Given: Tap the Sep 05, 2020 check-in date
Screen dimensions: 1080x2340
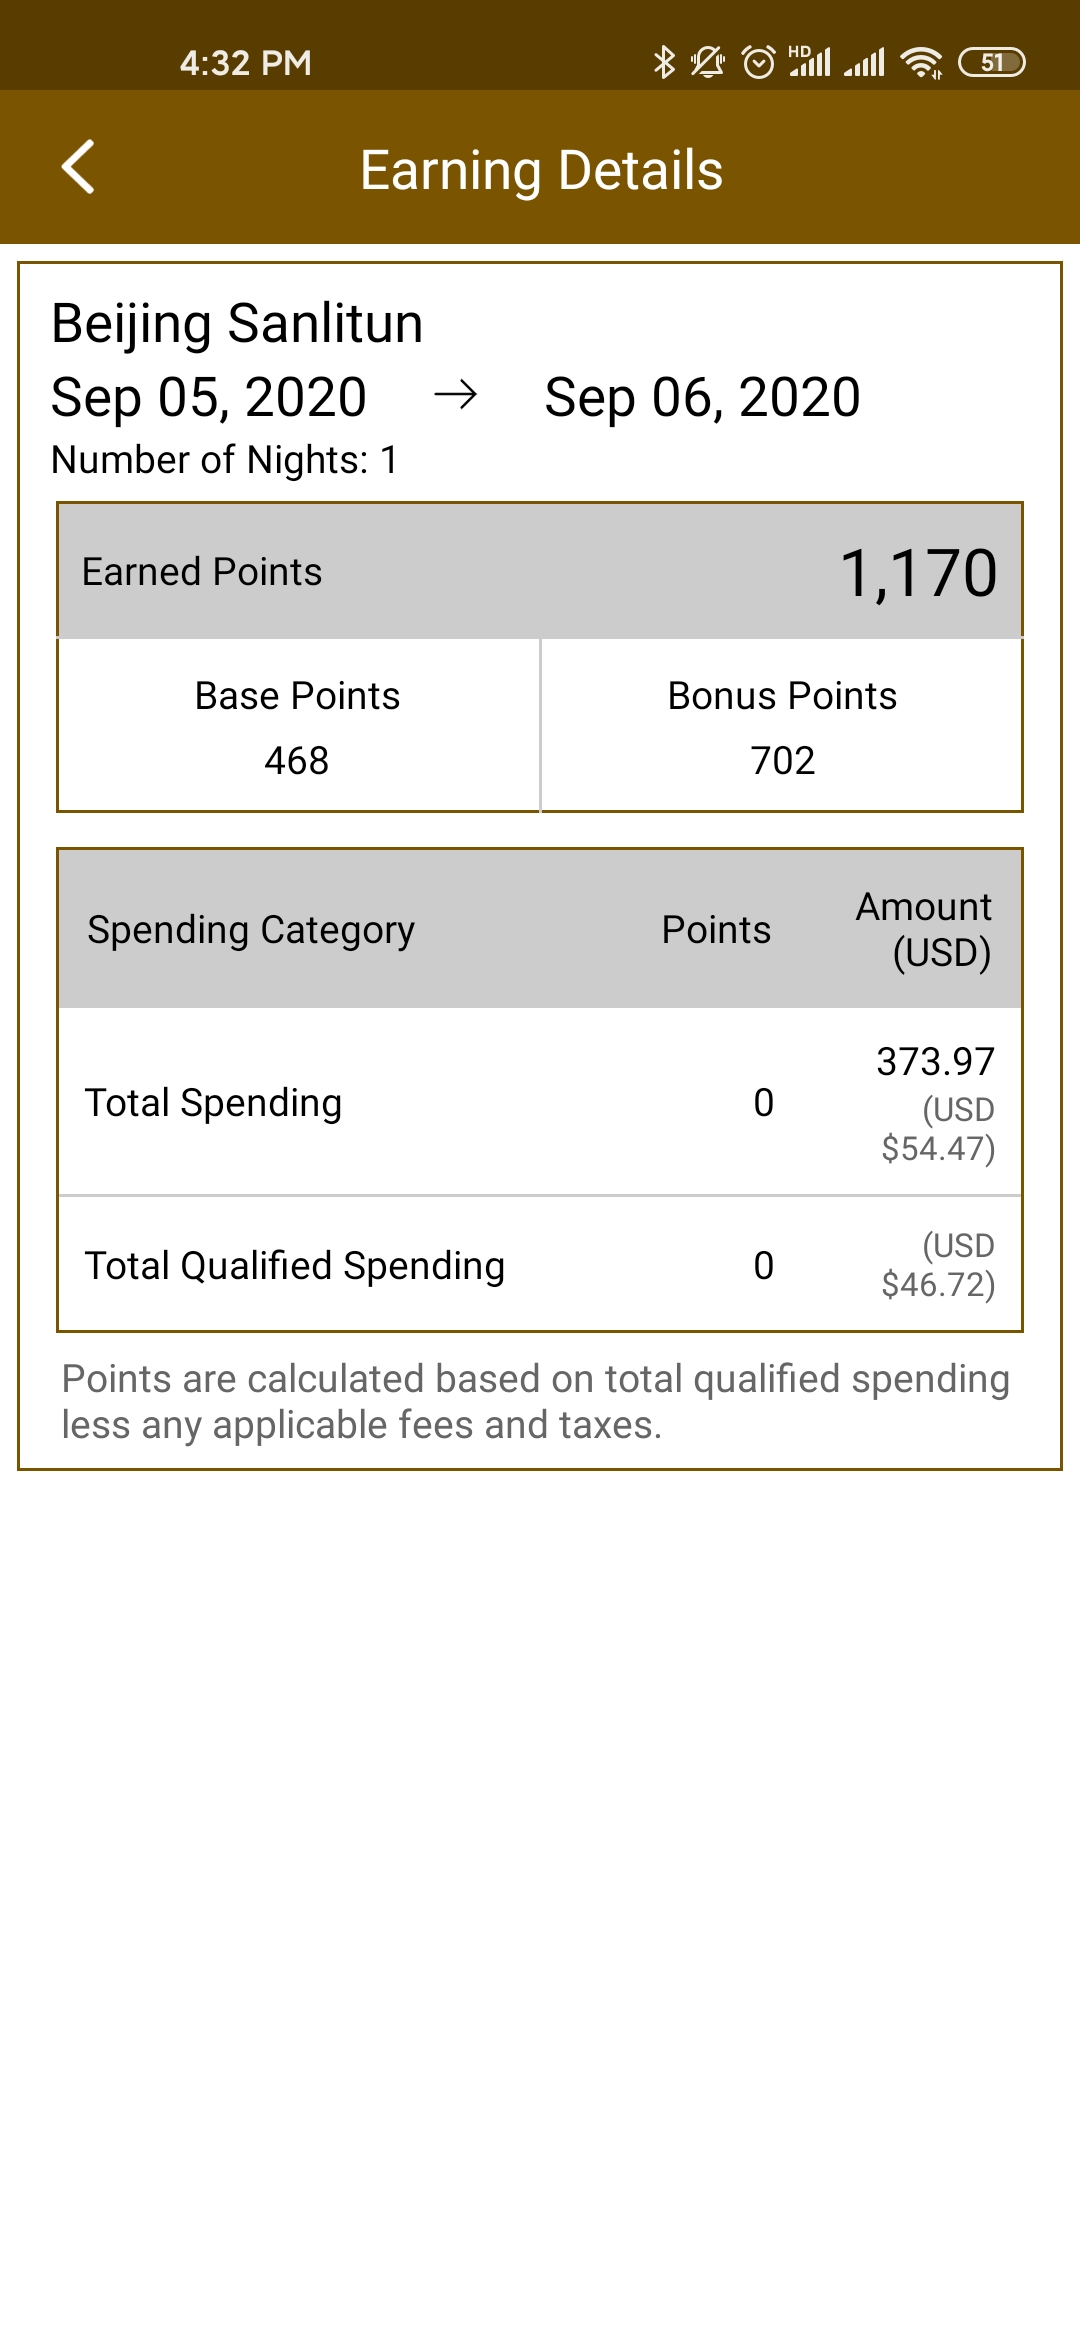Looking at the screenshot, I should [x=209, y=397].
